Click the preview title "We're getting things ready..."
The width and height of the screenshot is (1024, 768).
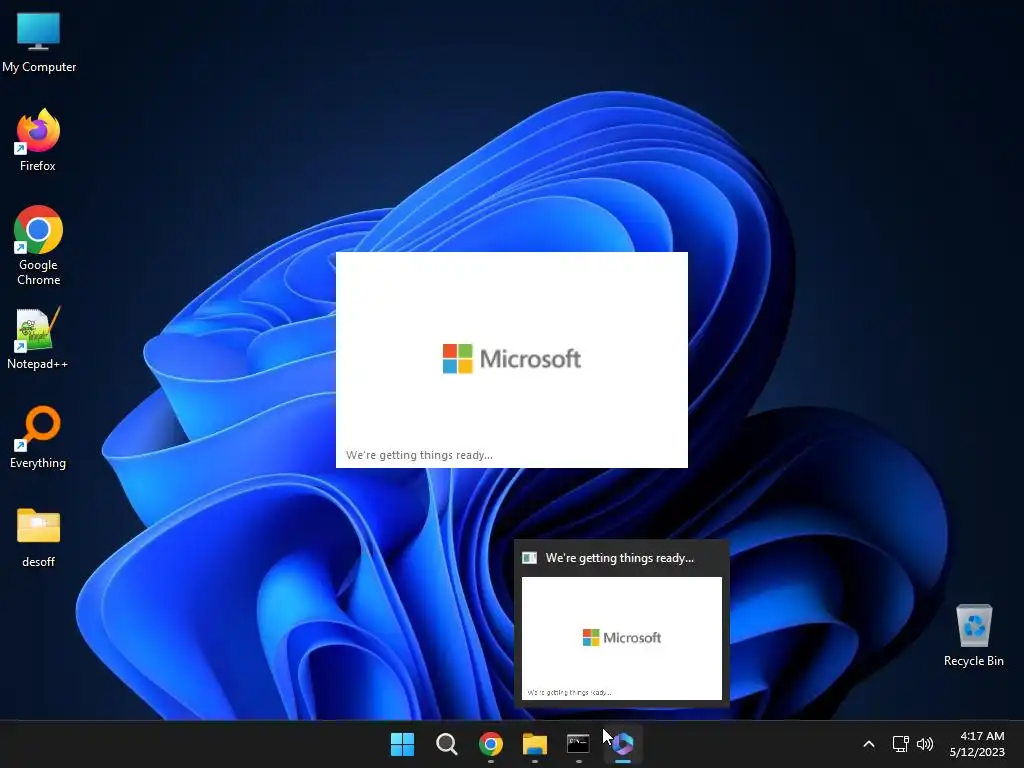pos(620,558)
